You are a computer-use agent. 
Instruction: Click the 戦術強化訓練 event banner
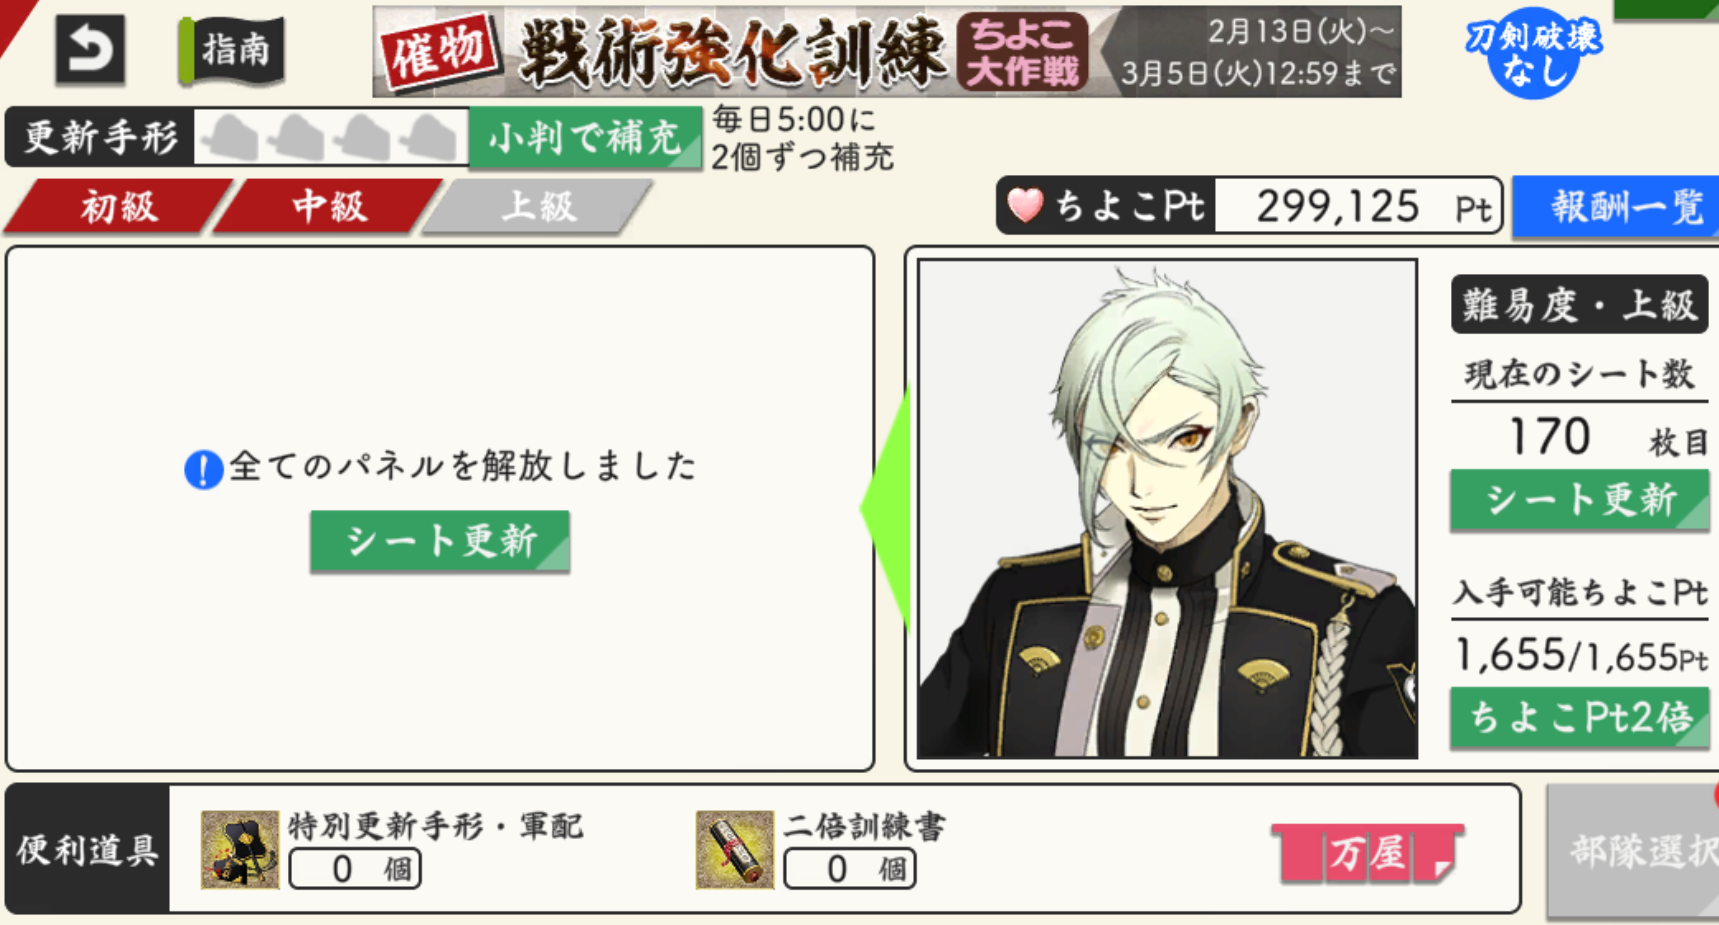pos(887,52)
